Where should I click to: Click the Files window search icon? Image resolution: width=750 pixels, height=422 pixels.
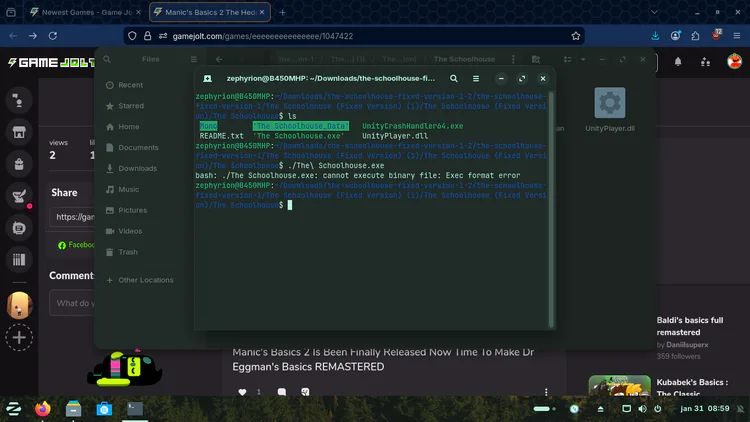107,59
